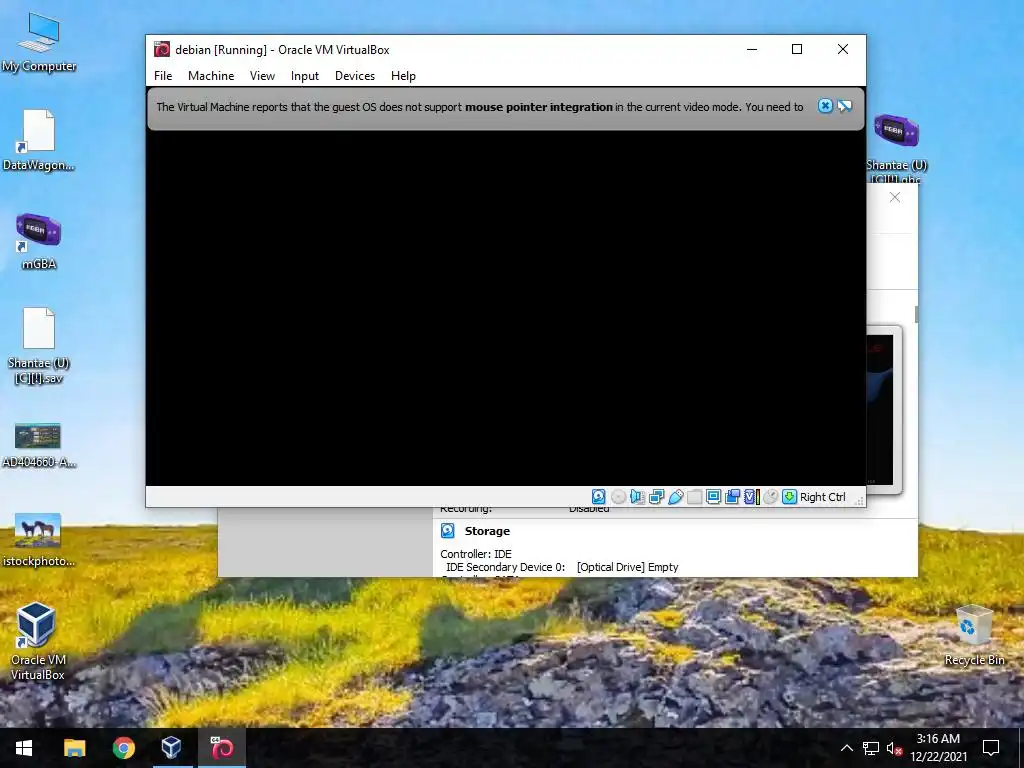Click the network adapters indicator icon

pos(656,497)
